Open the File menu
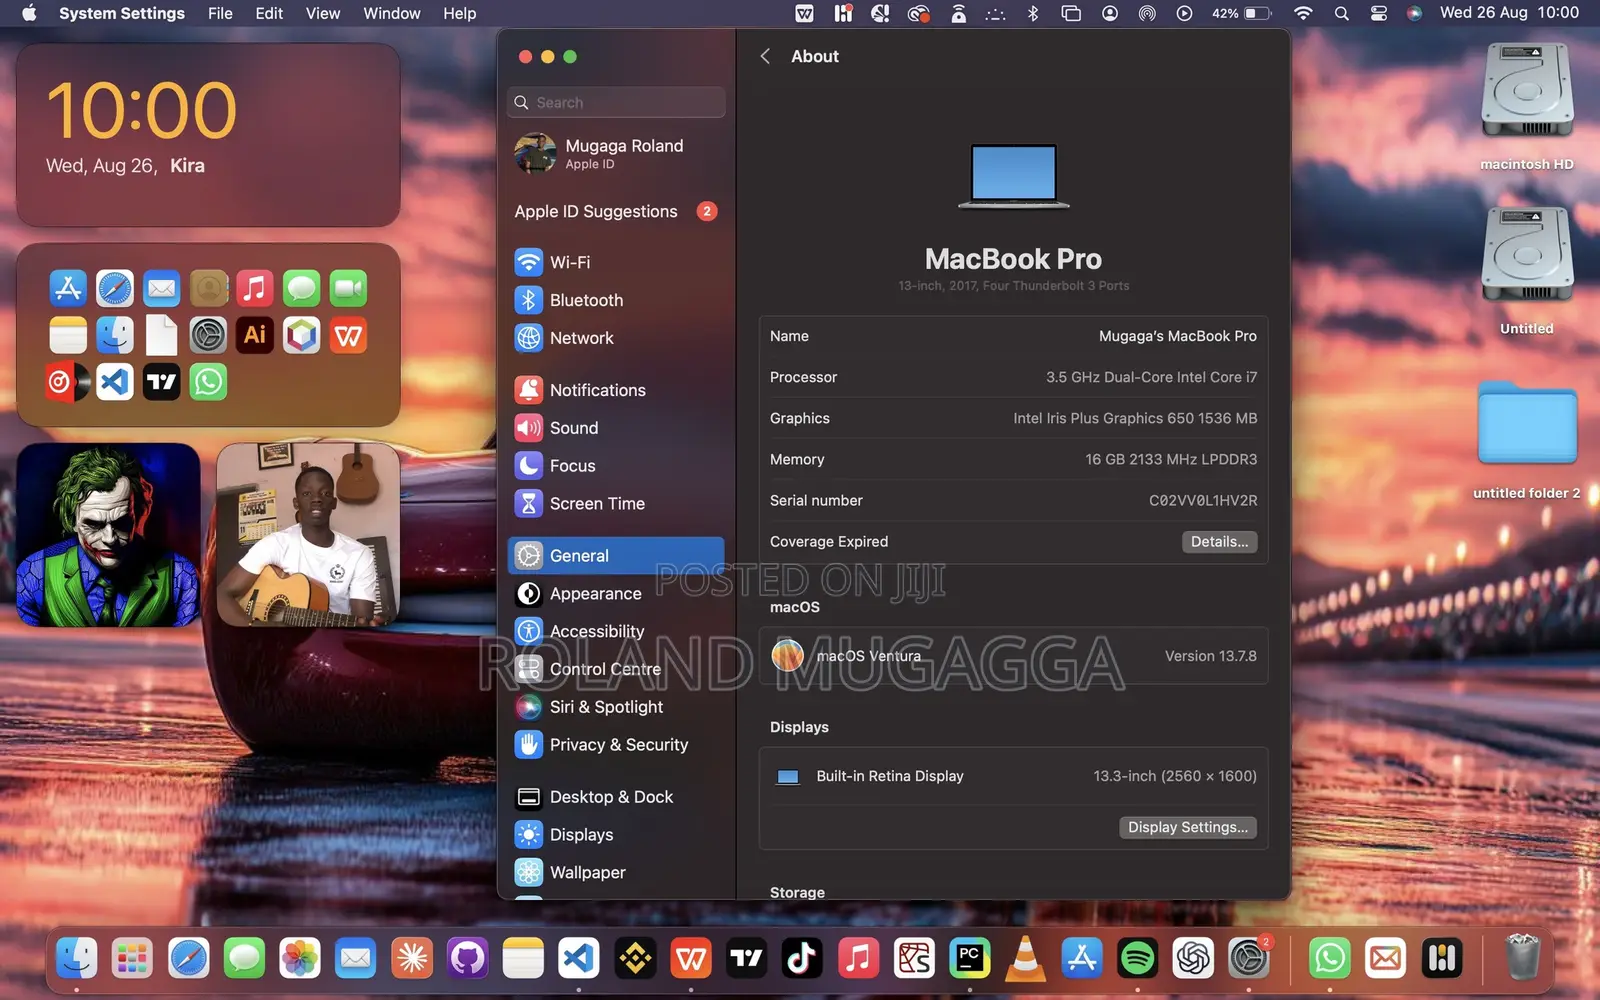The width and height of the screenshot is (1600, 1000). (220, 14)
